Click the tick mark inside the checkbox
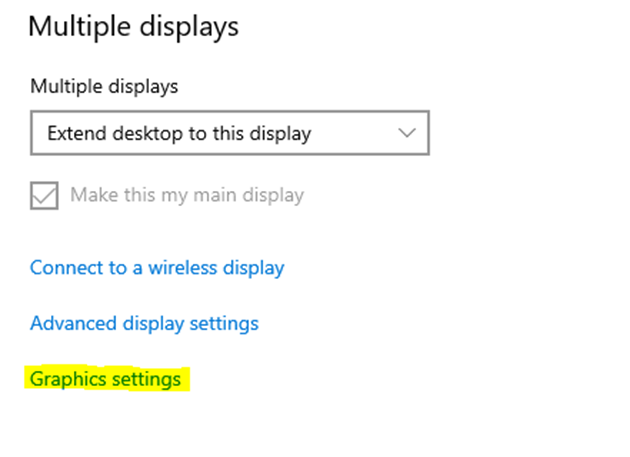Image resolution: width=630 pixels, height=457 pixels. click(x=45, y=194)
